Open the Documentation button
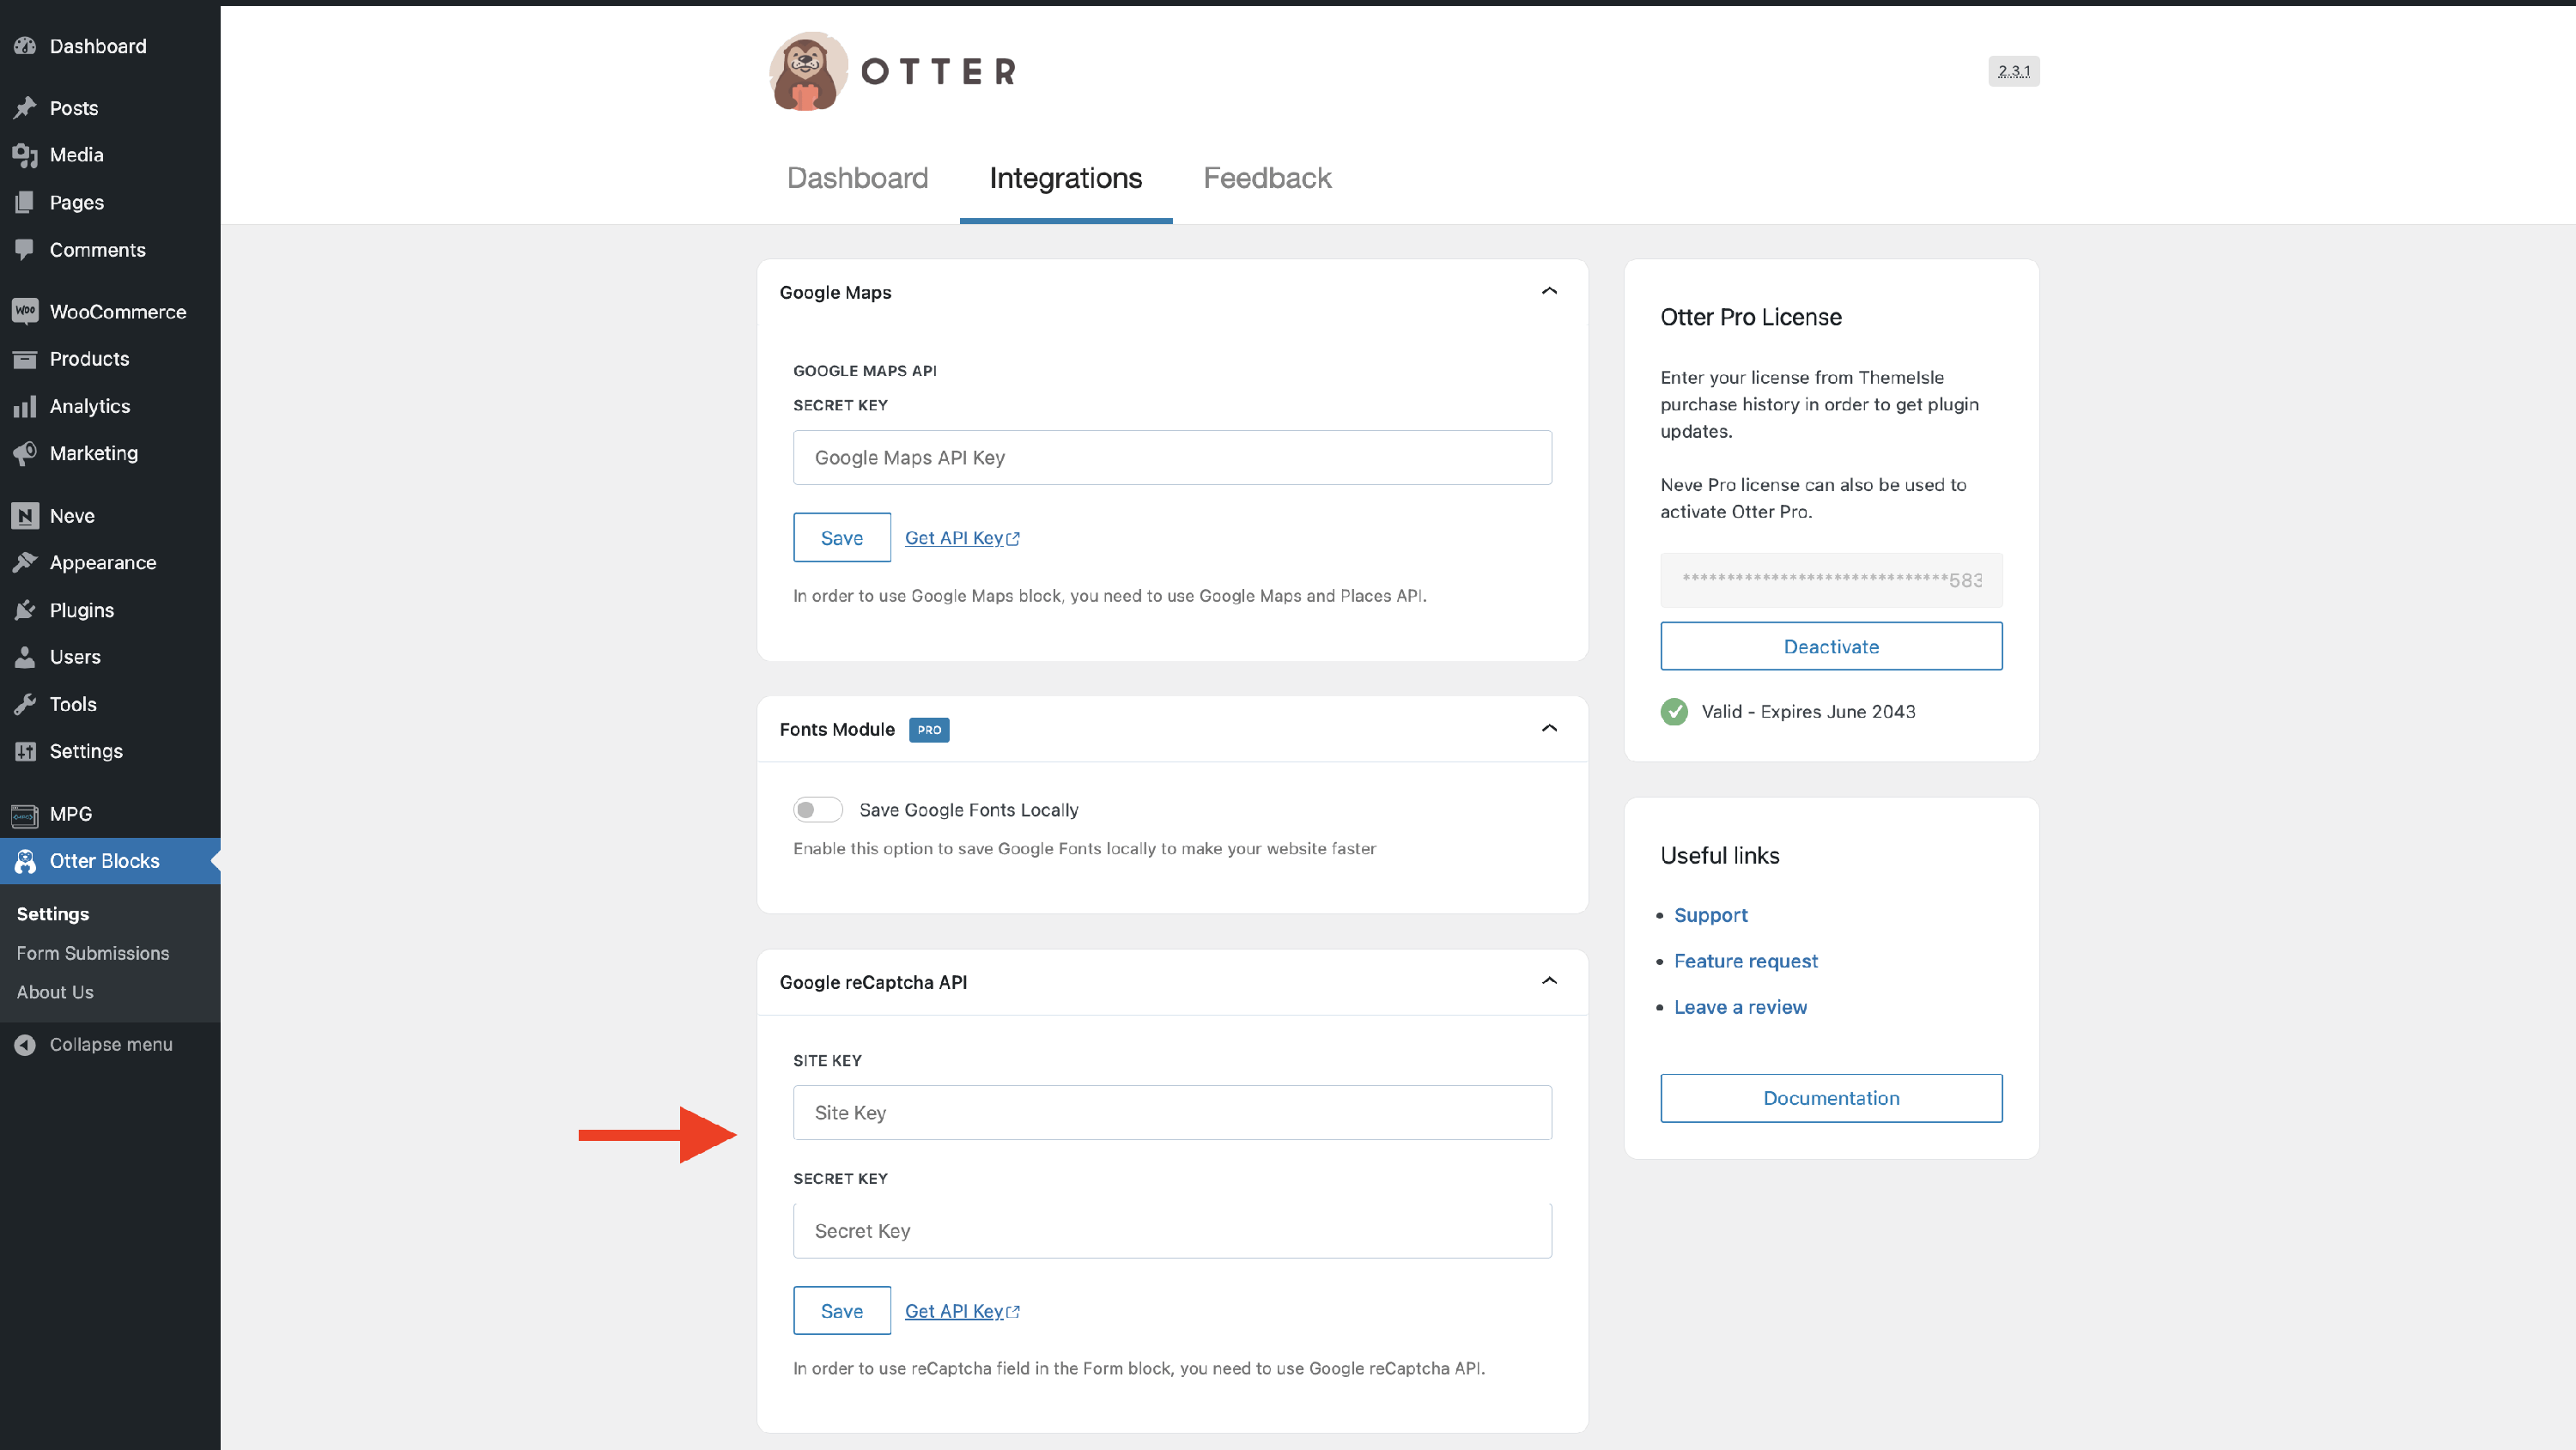Image resolution: width=2576 pixels, height=1450 pixels. click(1830, 1098)
